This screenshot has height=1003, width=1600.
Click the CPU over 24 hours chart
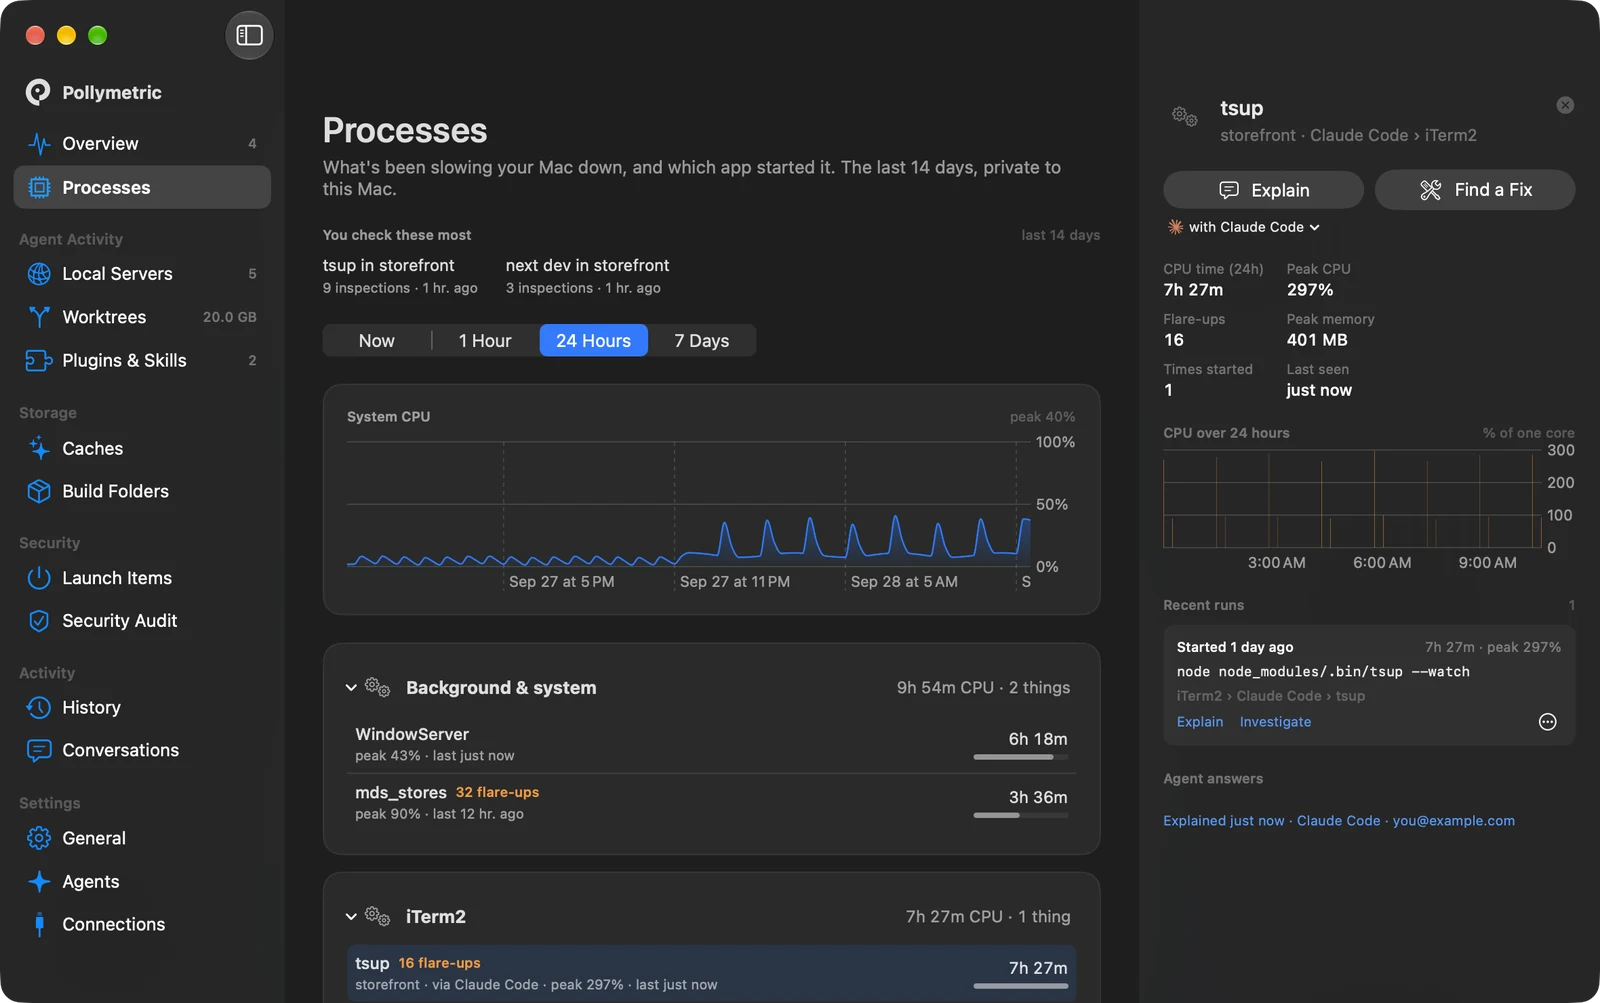tap(1352, 499)
